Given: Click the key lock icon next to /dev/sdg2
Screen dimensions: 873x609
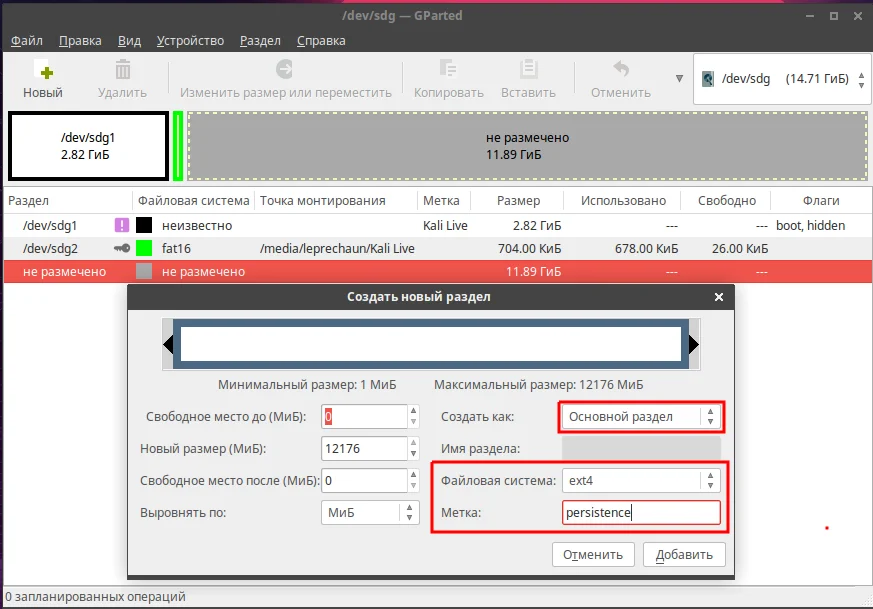Looking at the screenshot, I should pyautogui.click(x=121, y=248).
